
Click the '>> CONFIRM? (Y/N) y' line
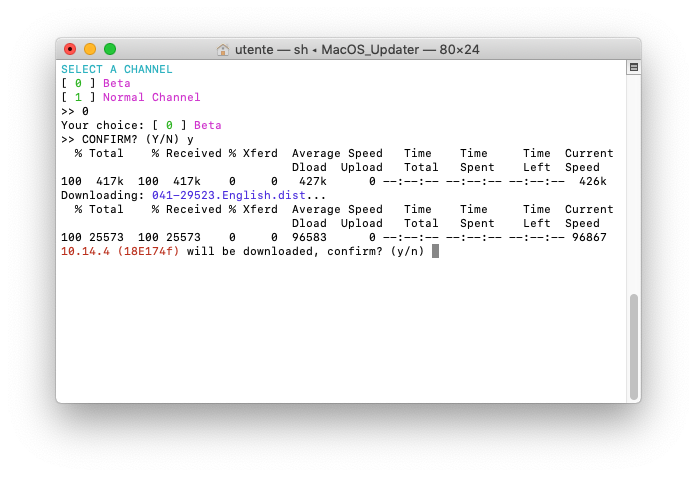click(x=127, y=139)
